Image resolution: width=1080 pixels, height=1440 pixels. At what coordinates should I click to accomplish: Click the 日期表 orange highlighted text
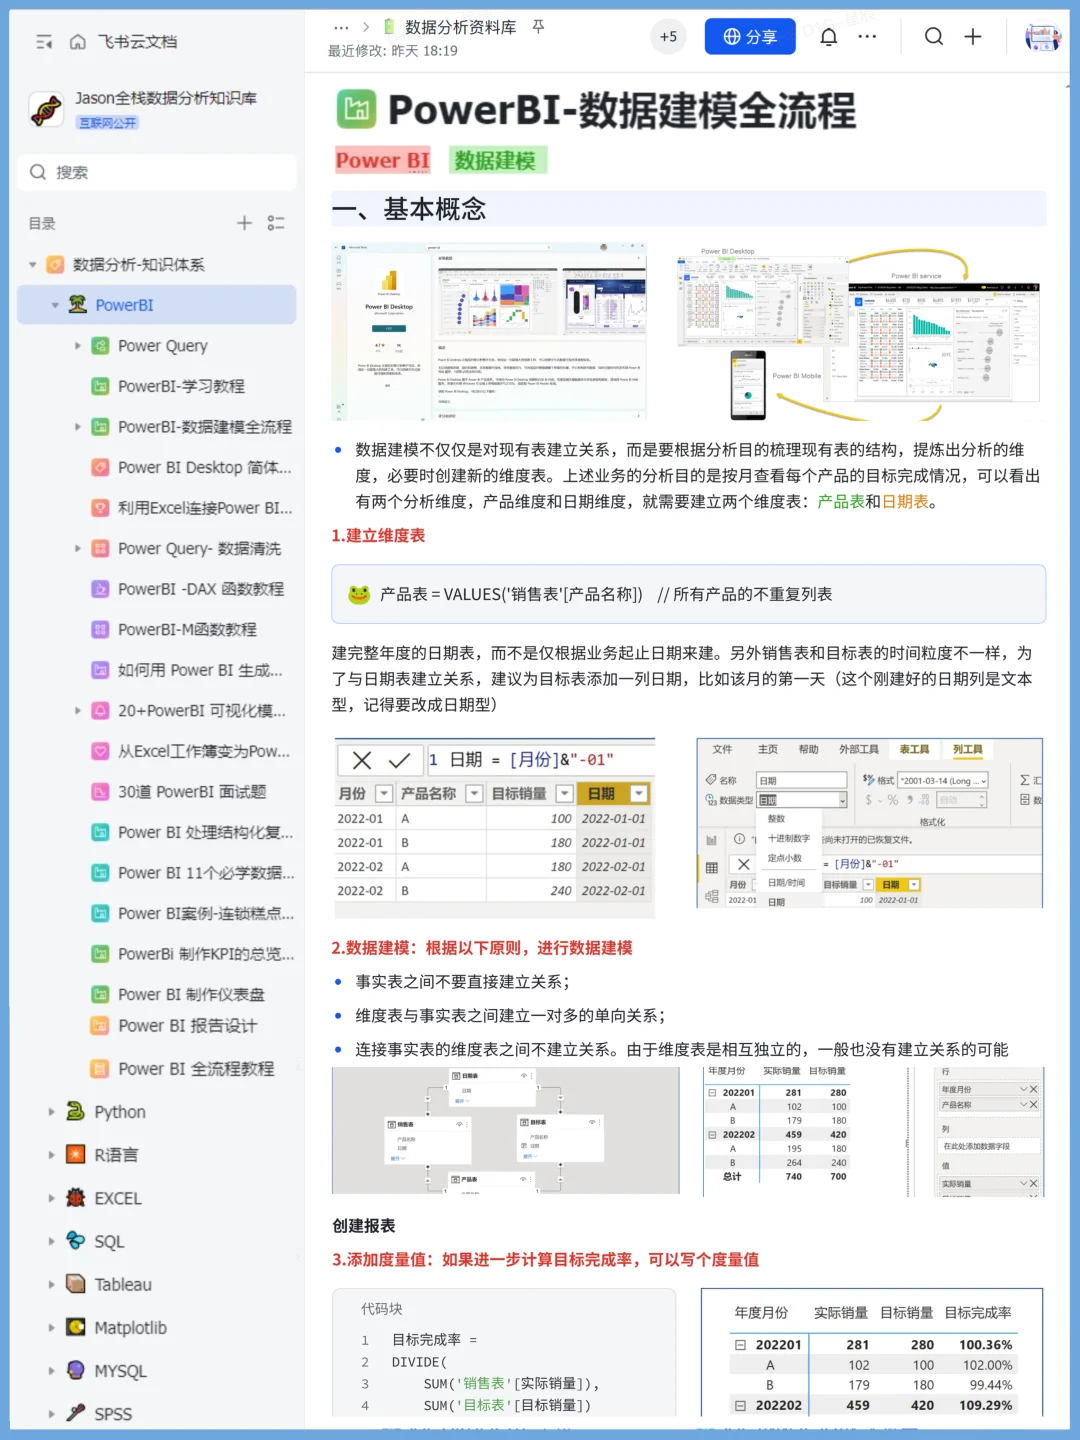coord(905,502)
